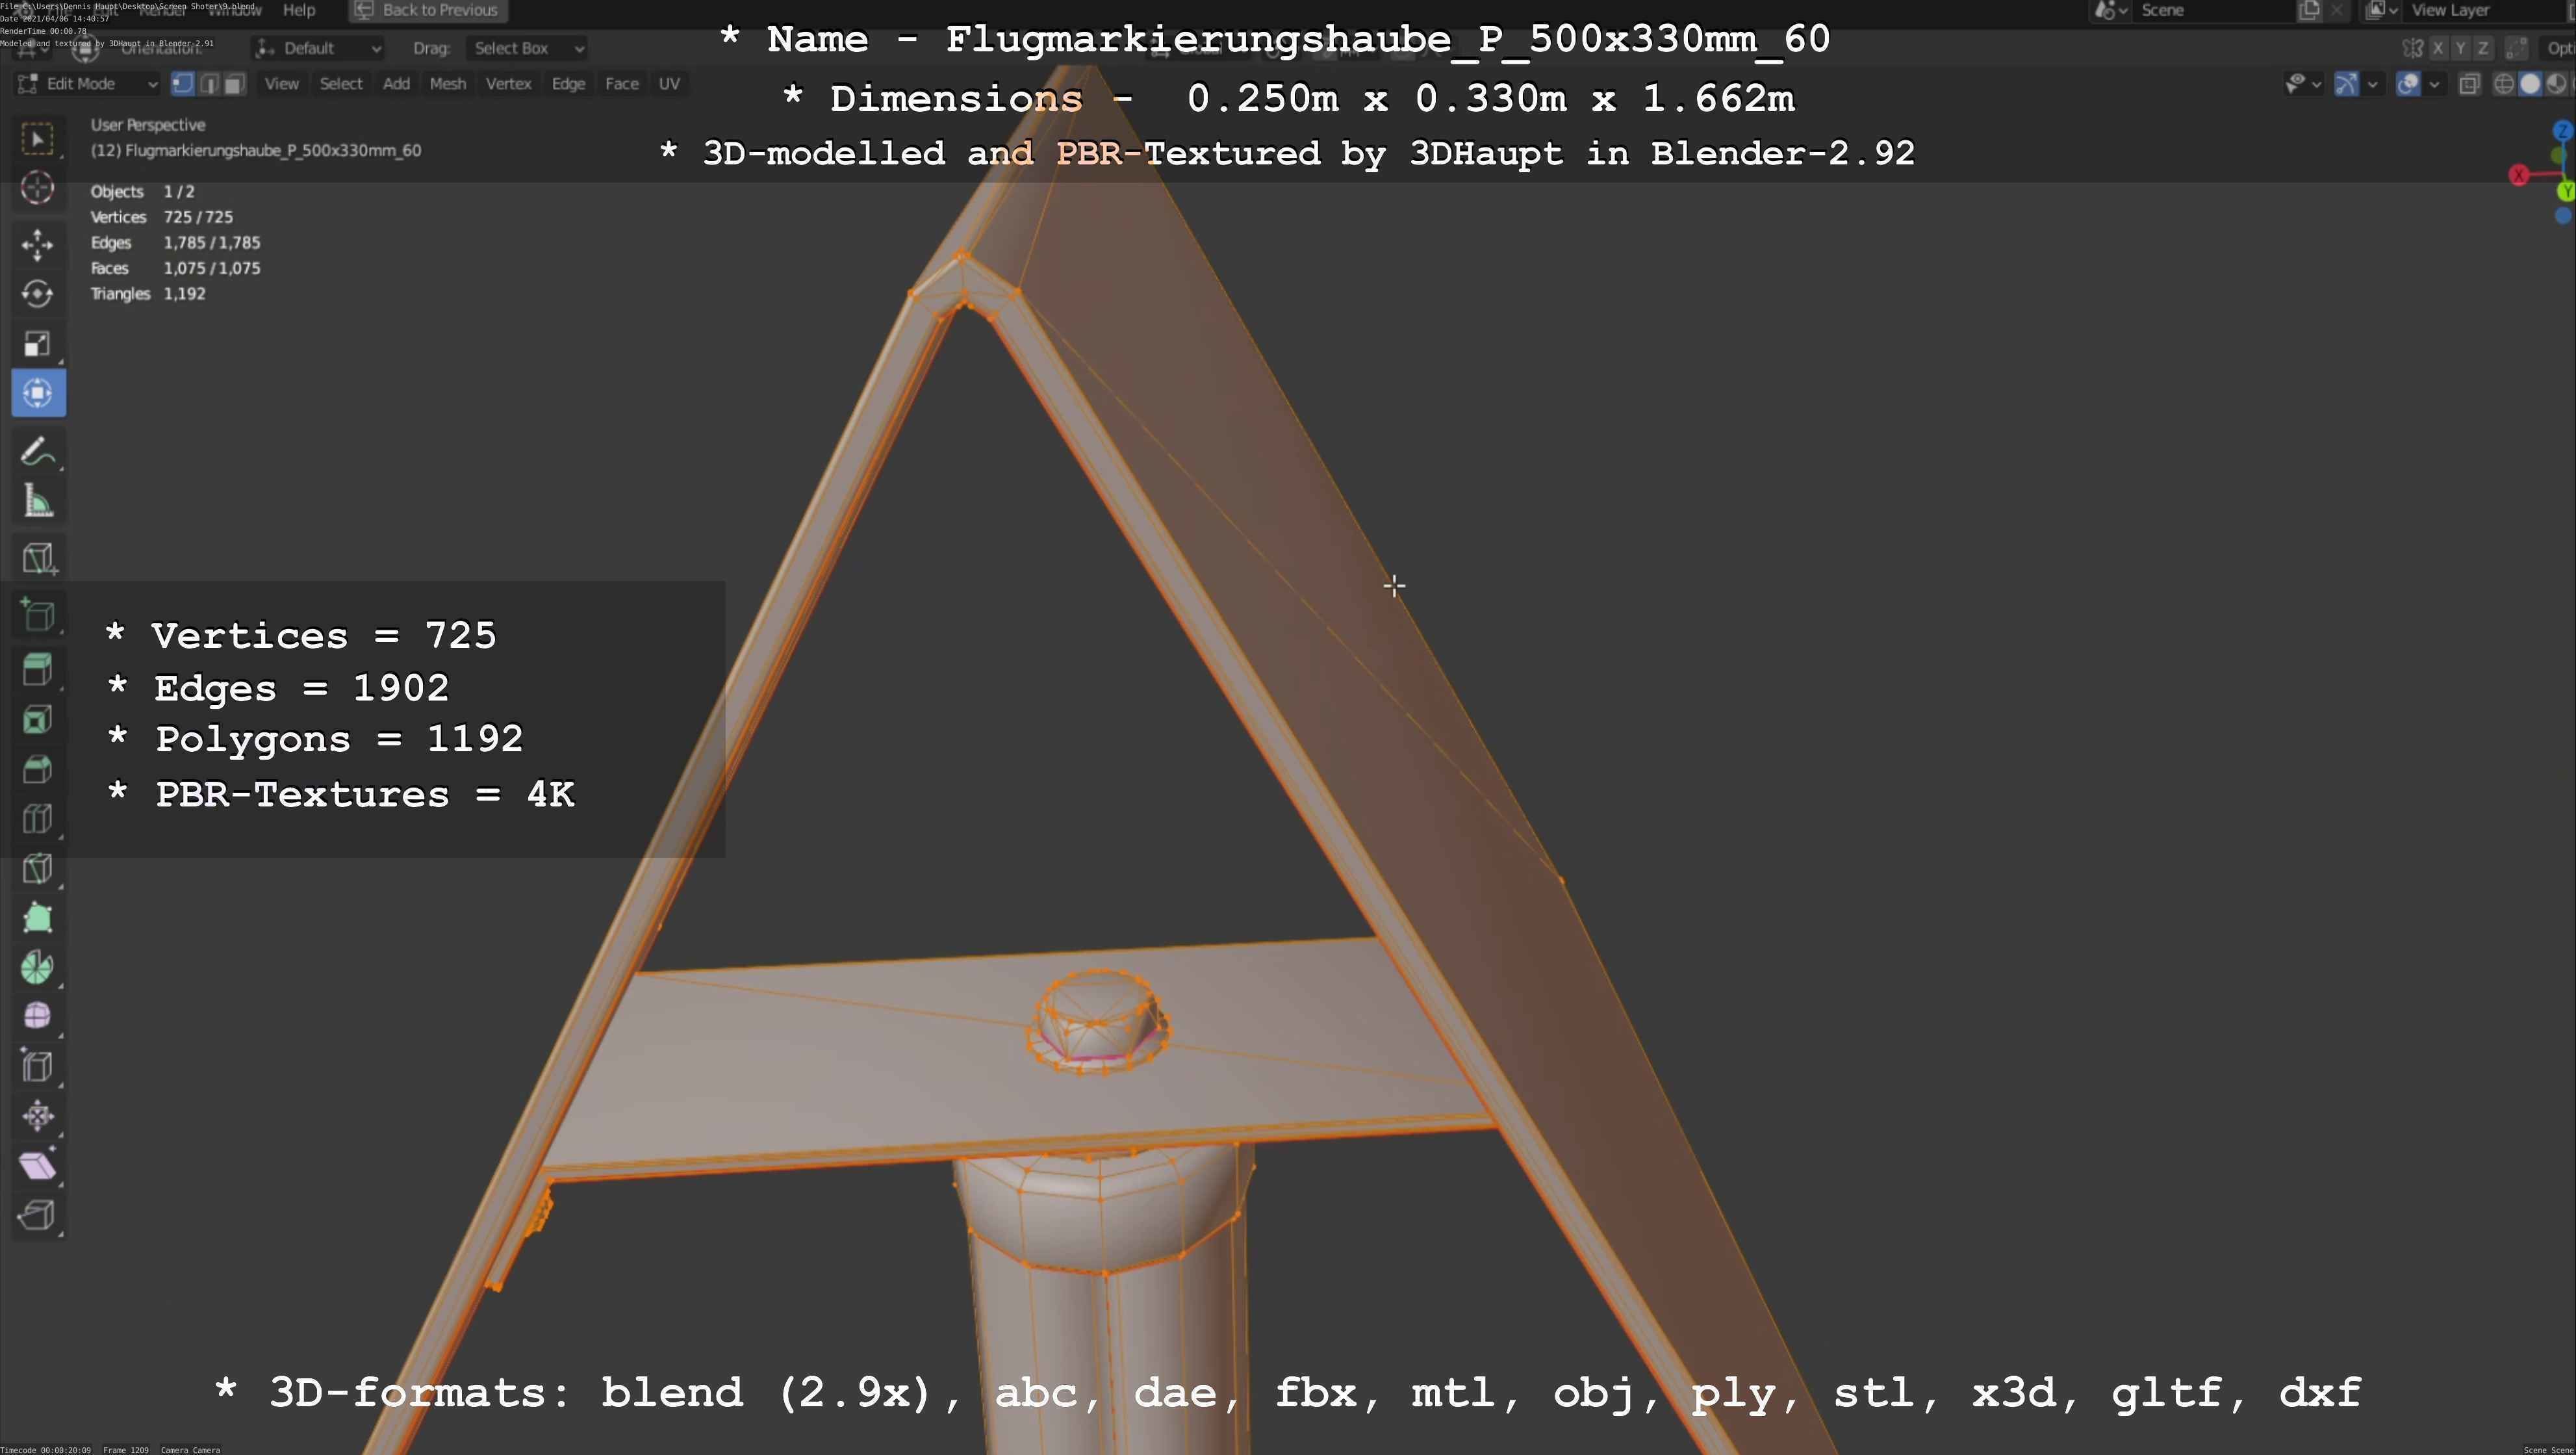This screenshot has width=2576, height=1455.
Task: Open the Edit Mode dropdown
Action: (88, 84)
